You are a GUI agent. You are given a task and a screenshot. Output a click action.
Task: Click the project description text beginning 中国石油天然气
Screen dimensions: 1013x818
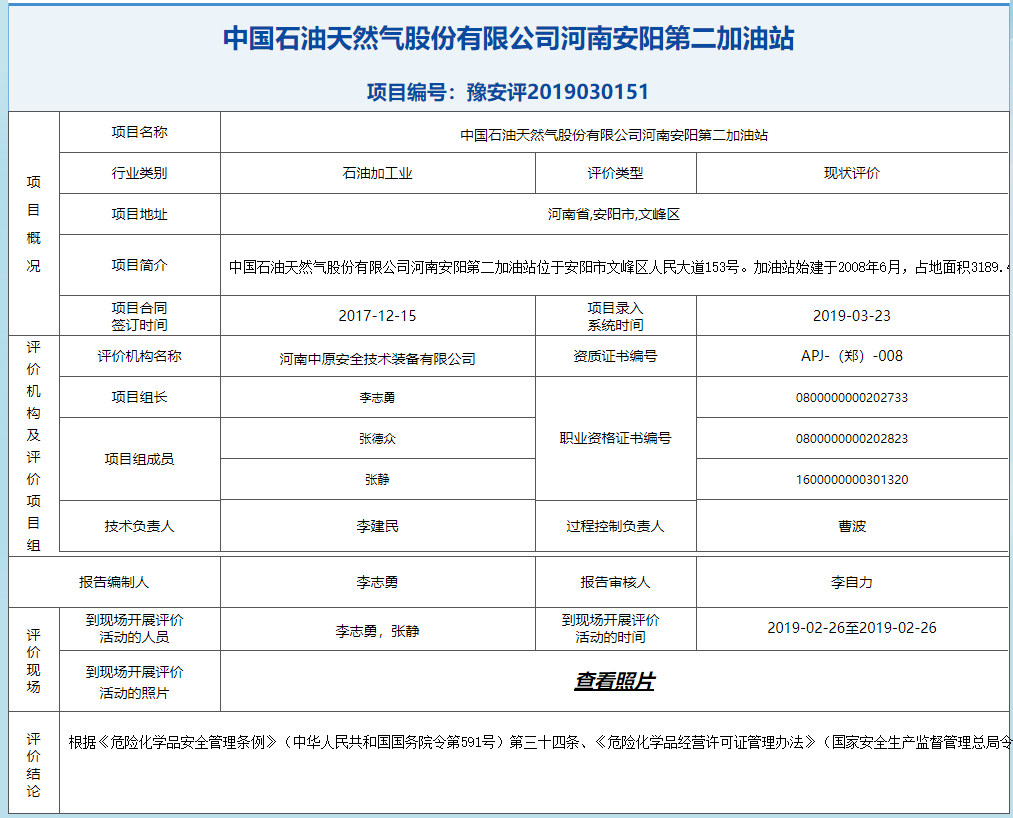[617, 267]
